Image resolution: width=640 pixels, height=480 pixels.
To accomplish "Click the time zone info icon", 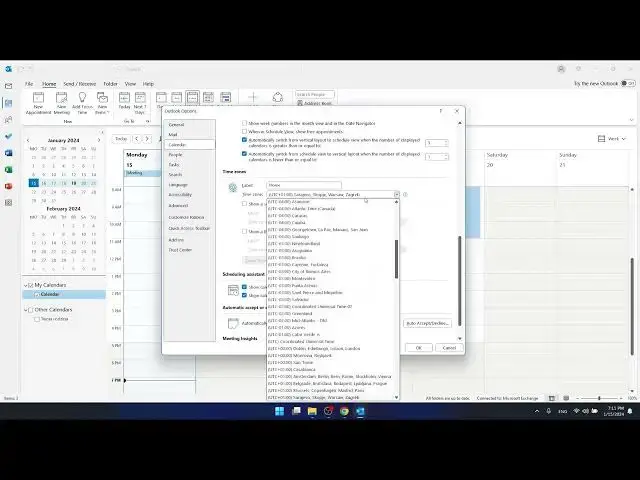I will 405,195.
